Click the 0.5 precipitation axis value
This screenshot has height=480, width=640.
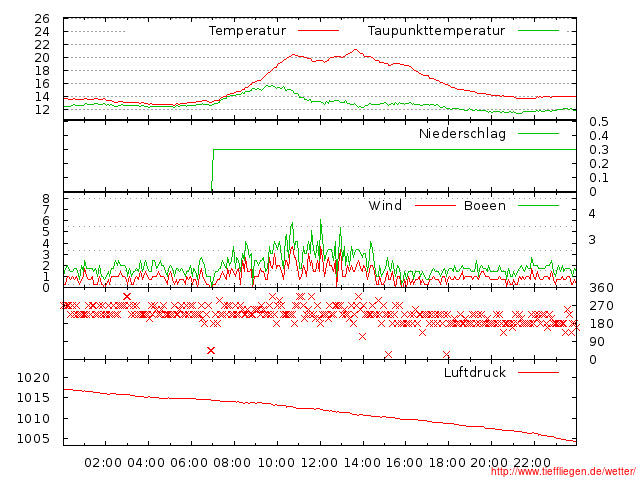tap(599, 122)
